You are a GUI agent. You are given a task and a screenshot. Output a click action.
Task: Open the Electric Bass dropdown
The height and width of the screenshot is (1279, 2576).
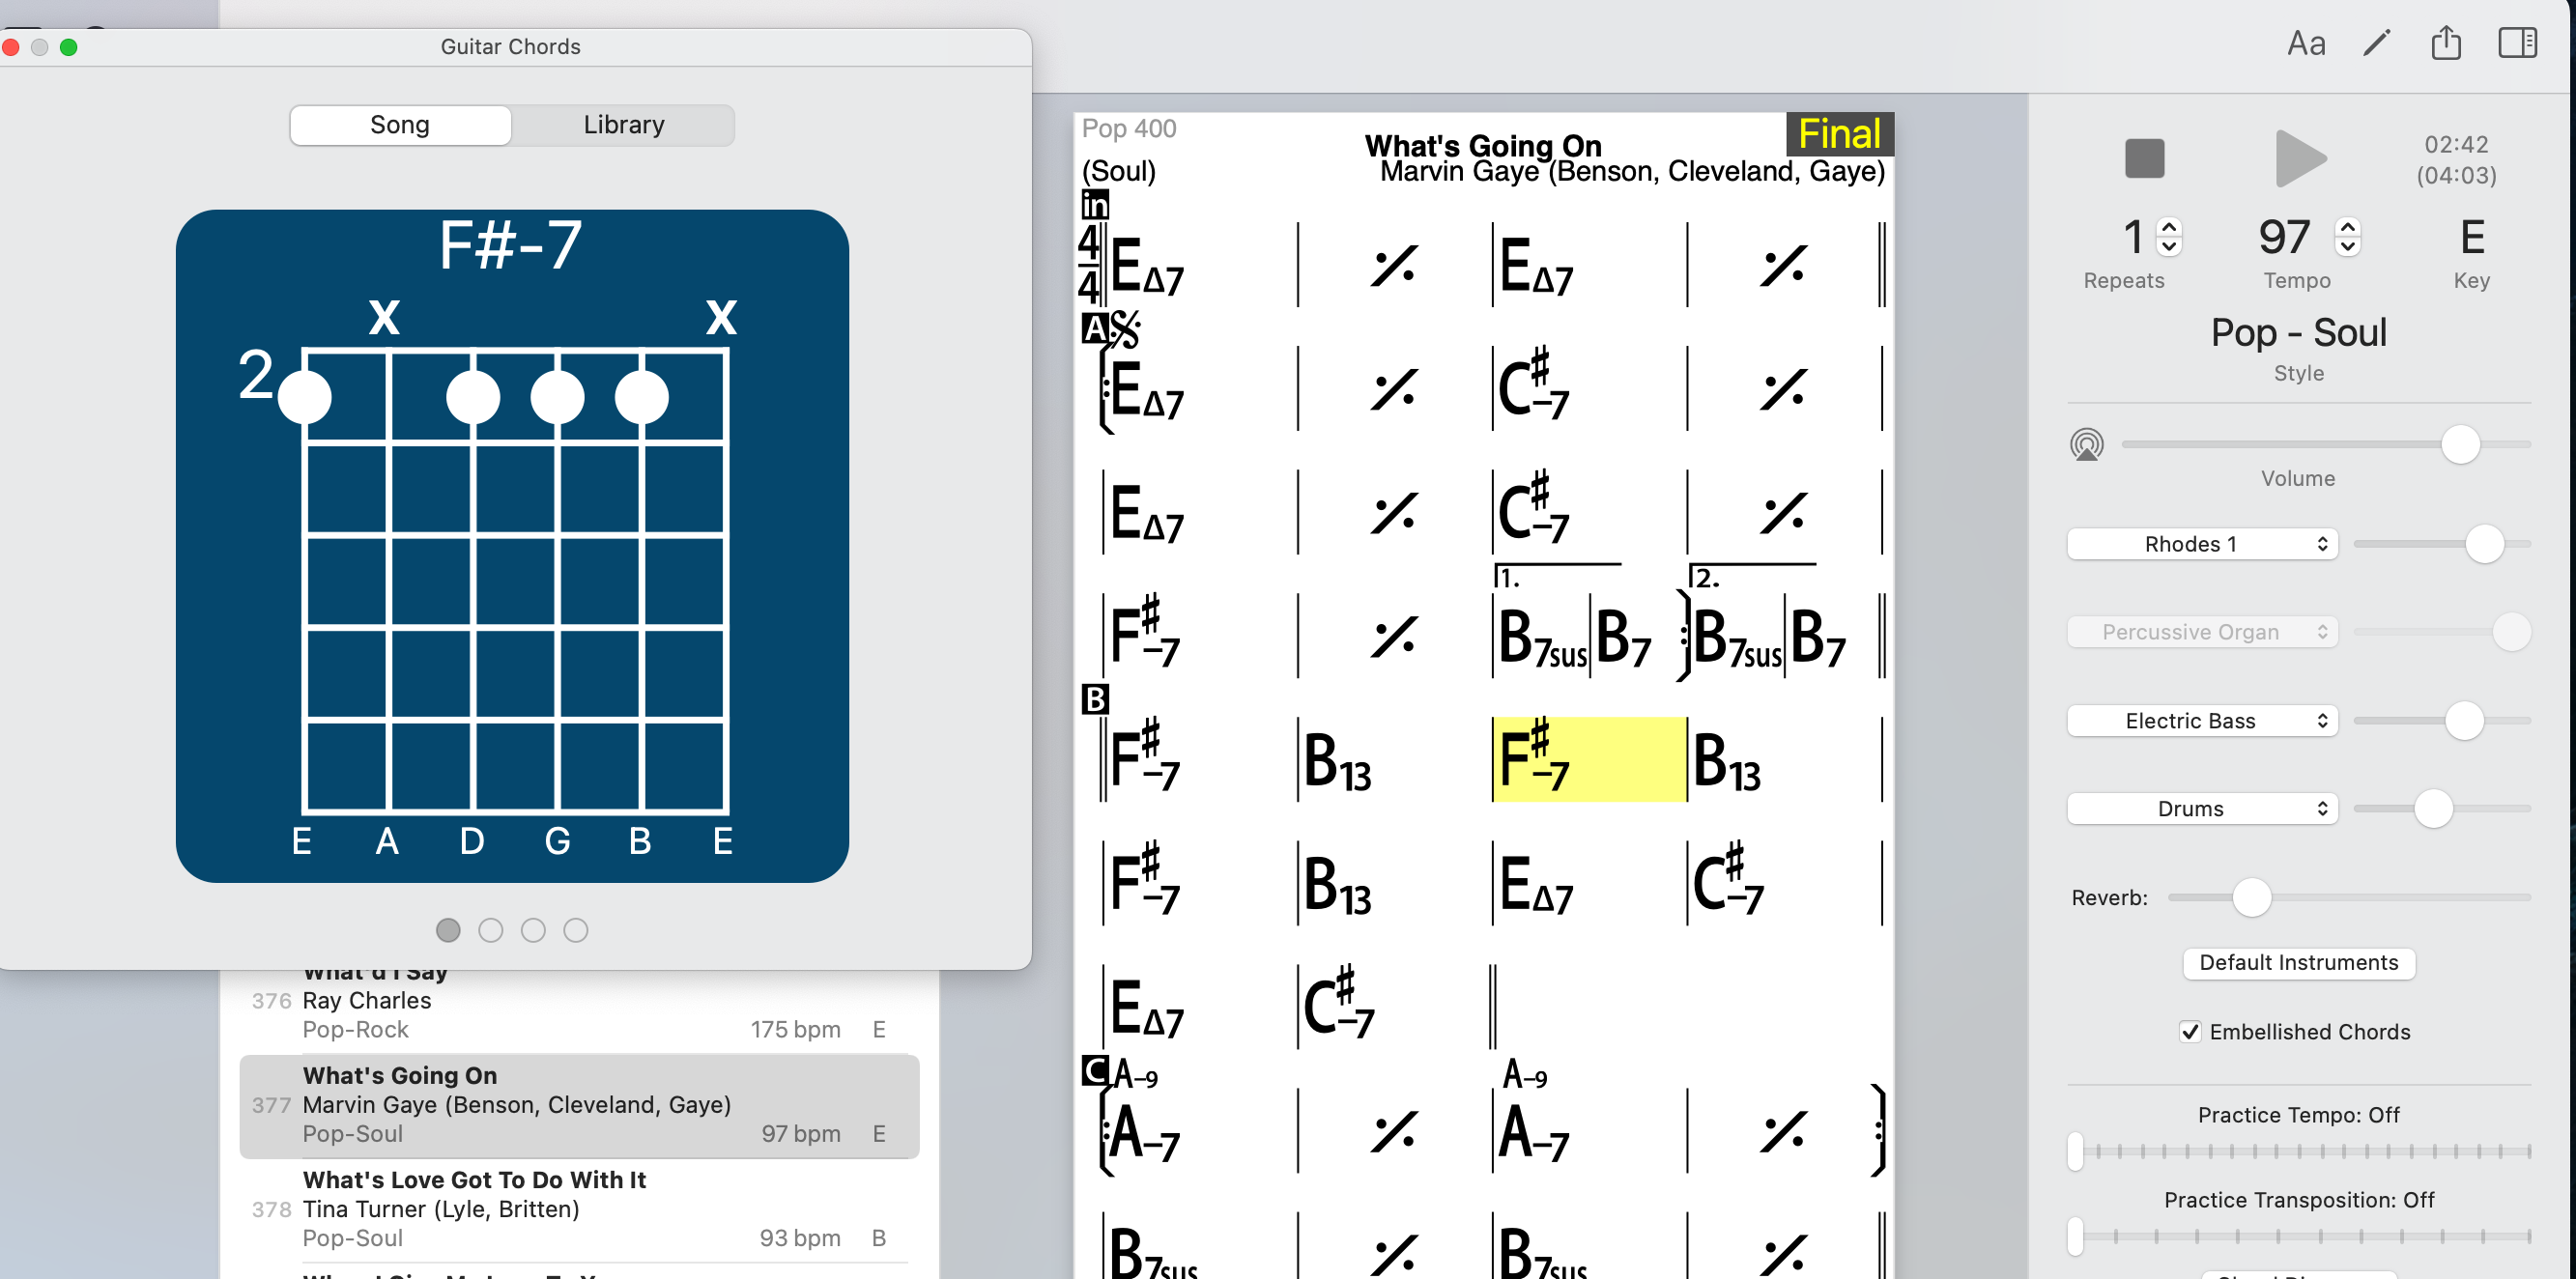2202,721
